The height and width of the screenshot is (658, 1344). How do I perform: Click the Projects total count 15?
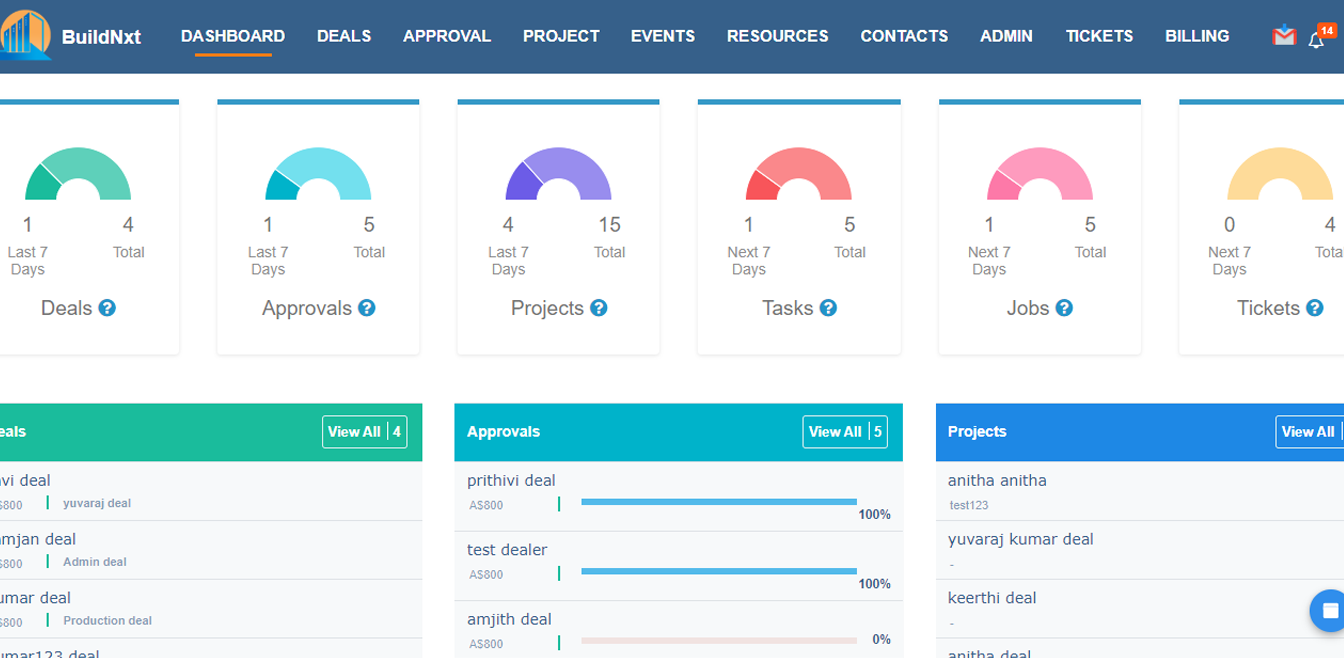click(610, 225)
